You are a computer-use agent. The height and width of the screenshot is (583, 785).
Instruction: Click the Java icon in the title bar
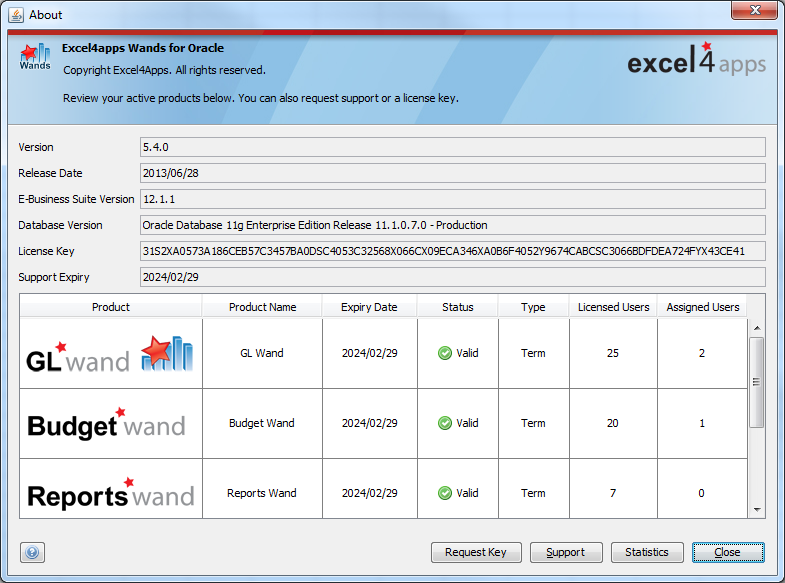[16, 15]
